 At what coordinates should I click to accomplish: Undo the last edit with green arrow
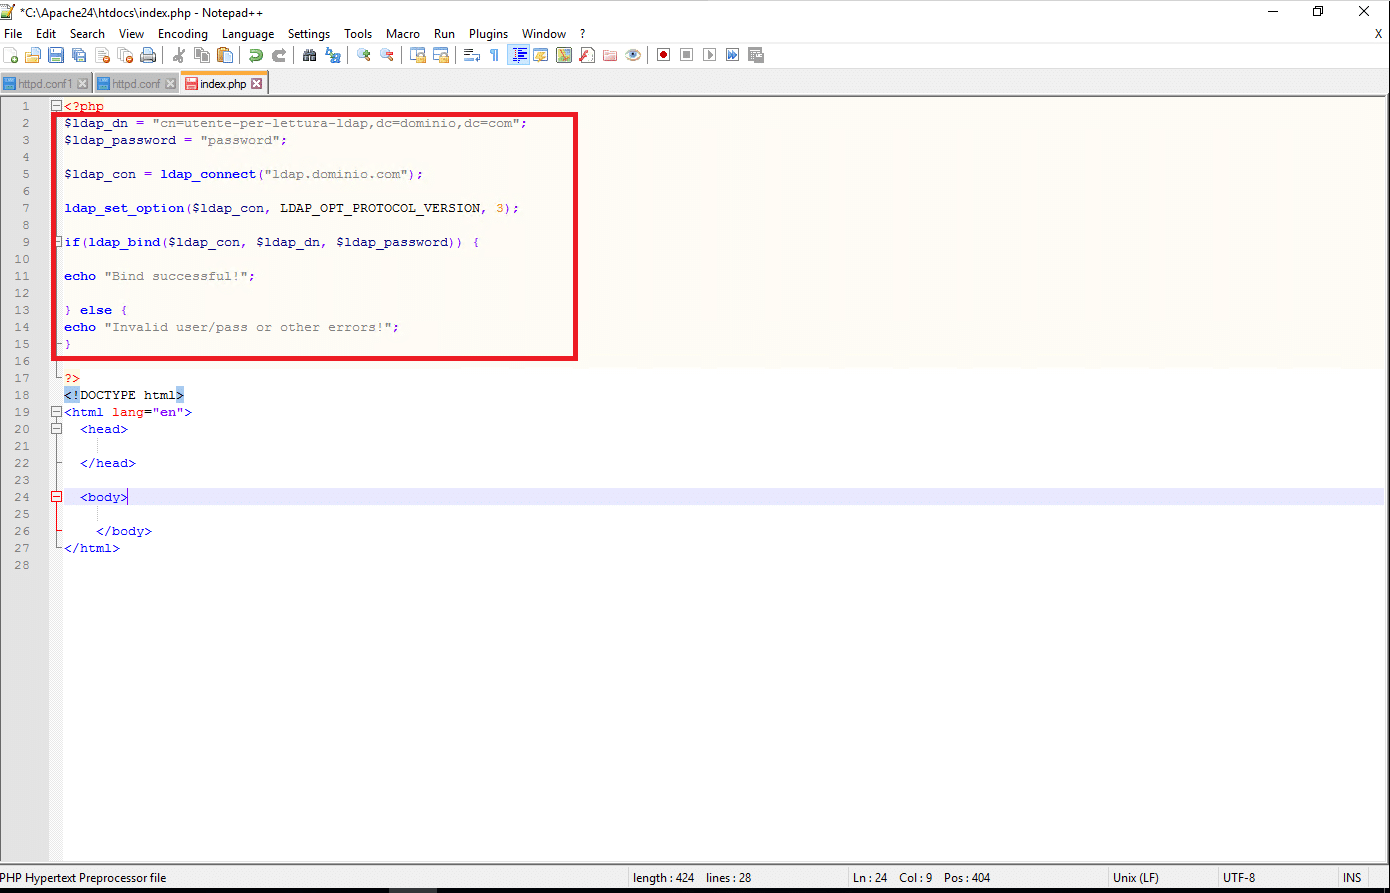256,55
